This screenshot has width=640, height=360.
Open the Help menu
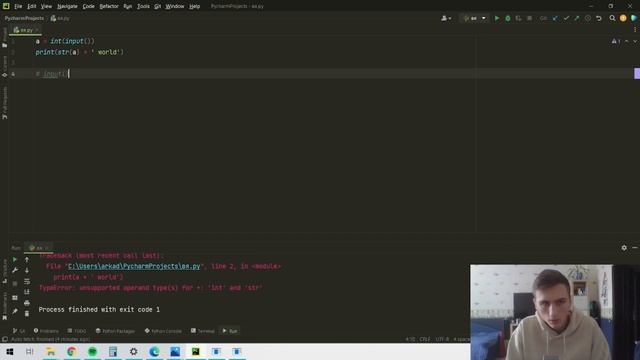(195, 6)
